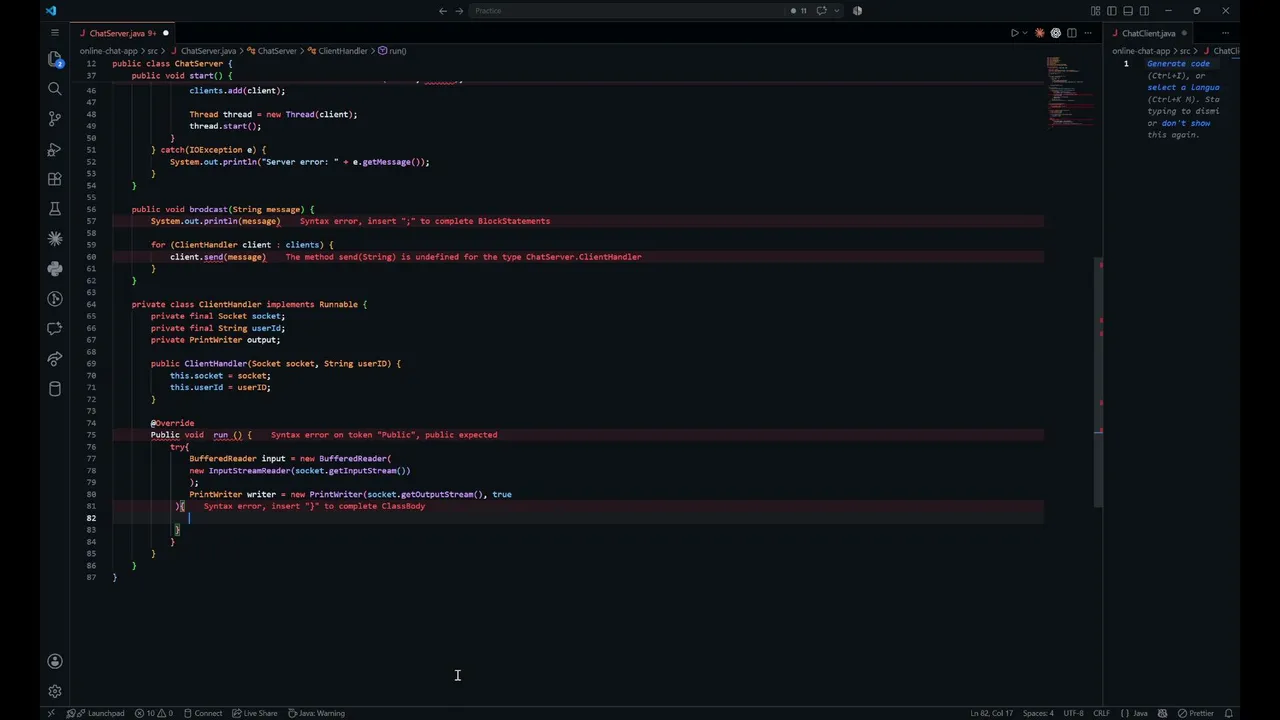
Task: Start Live Share from status bar
Action: click(254, 713)
